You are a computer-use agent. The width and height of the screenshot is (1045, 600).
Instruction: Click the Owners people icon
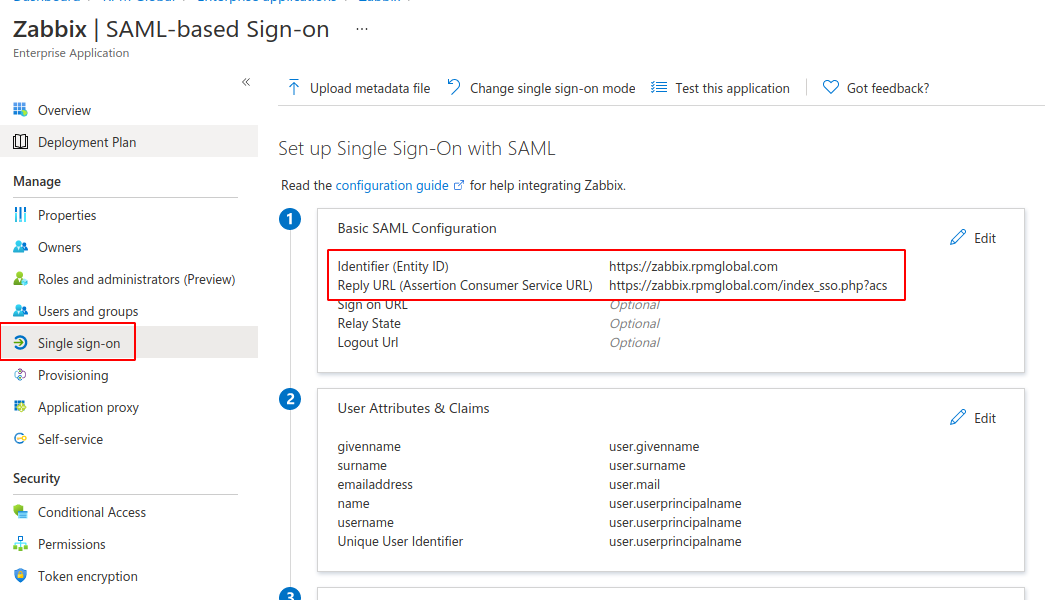20,247
